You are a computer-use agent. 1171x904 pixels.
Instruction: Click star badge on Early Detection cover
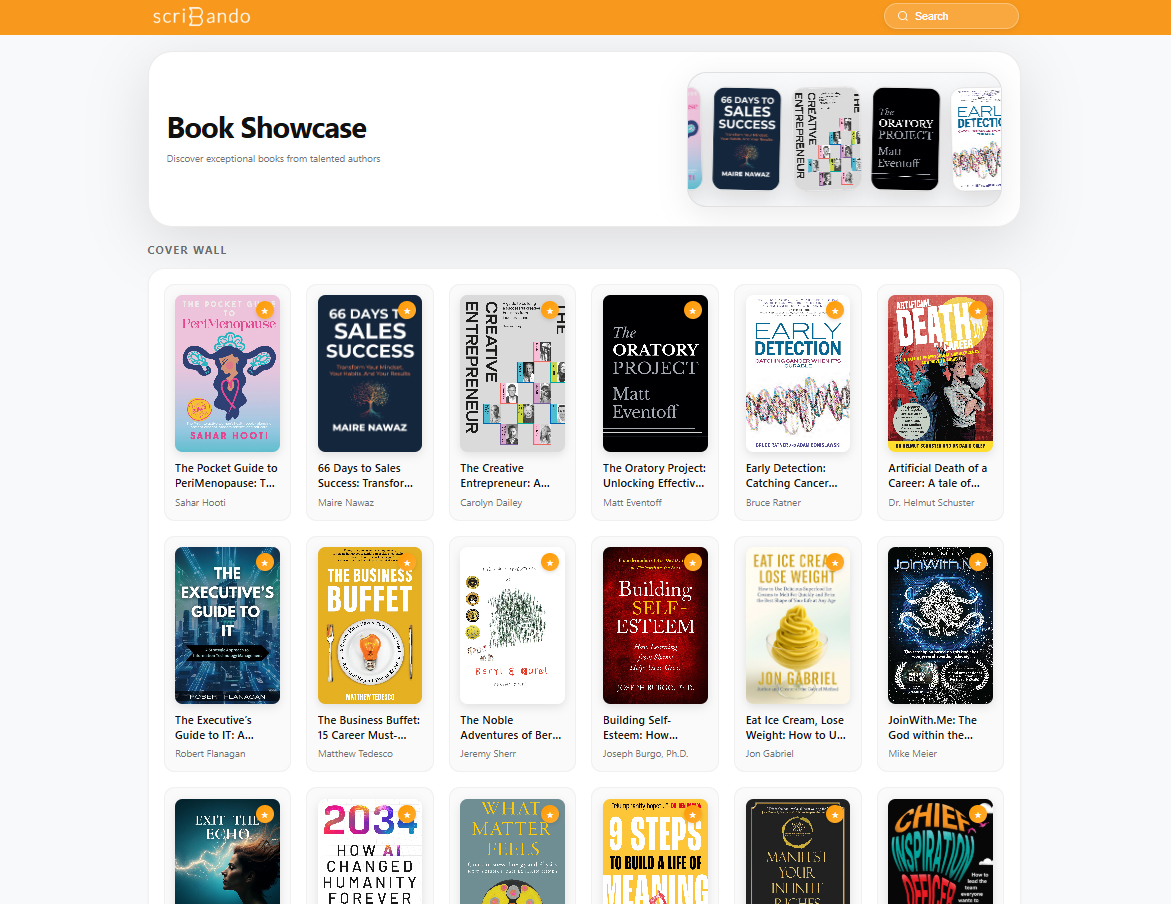pyautogui.click(x=835, y=309)
